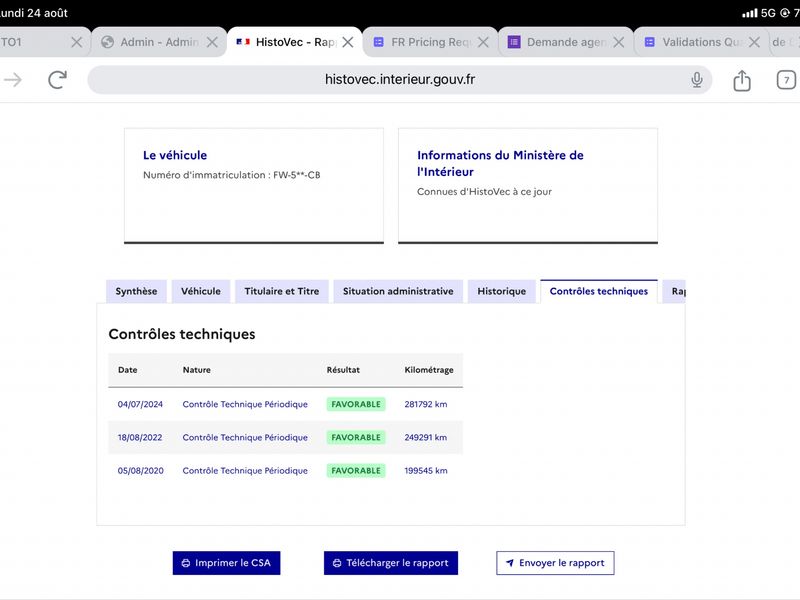Click the 199545 km mileage value
This screenshot has height=600, width=800.
click(x=426, y=470)
